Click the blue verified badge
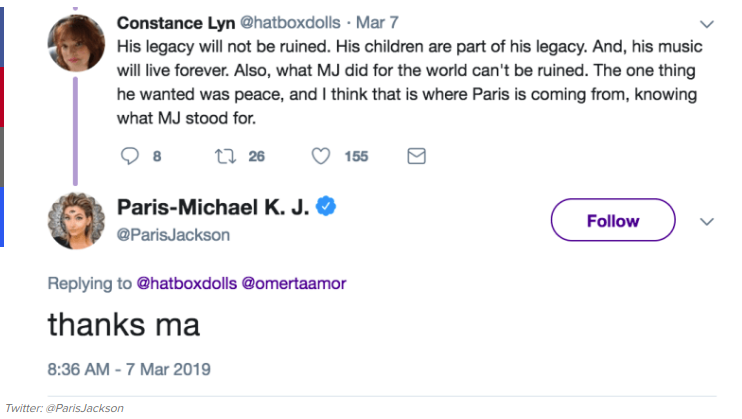The height and width of the screenshot is (419, 742). (x=326, y=207)
